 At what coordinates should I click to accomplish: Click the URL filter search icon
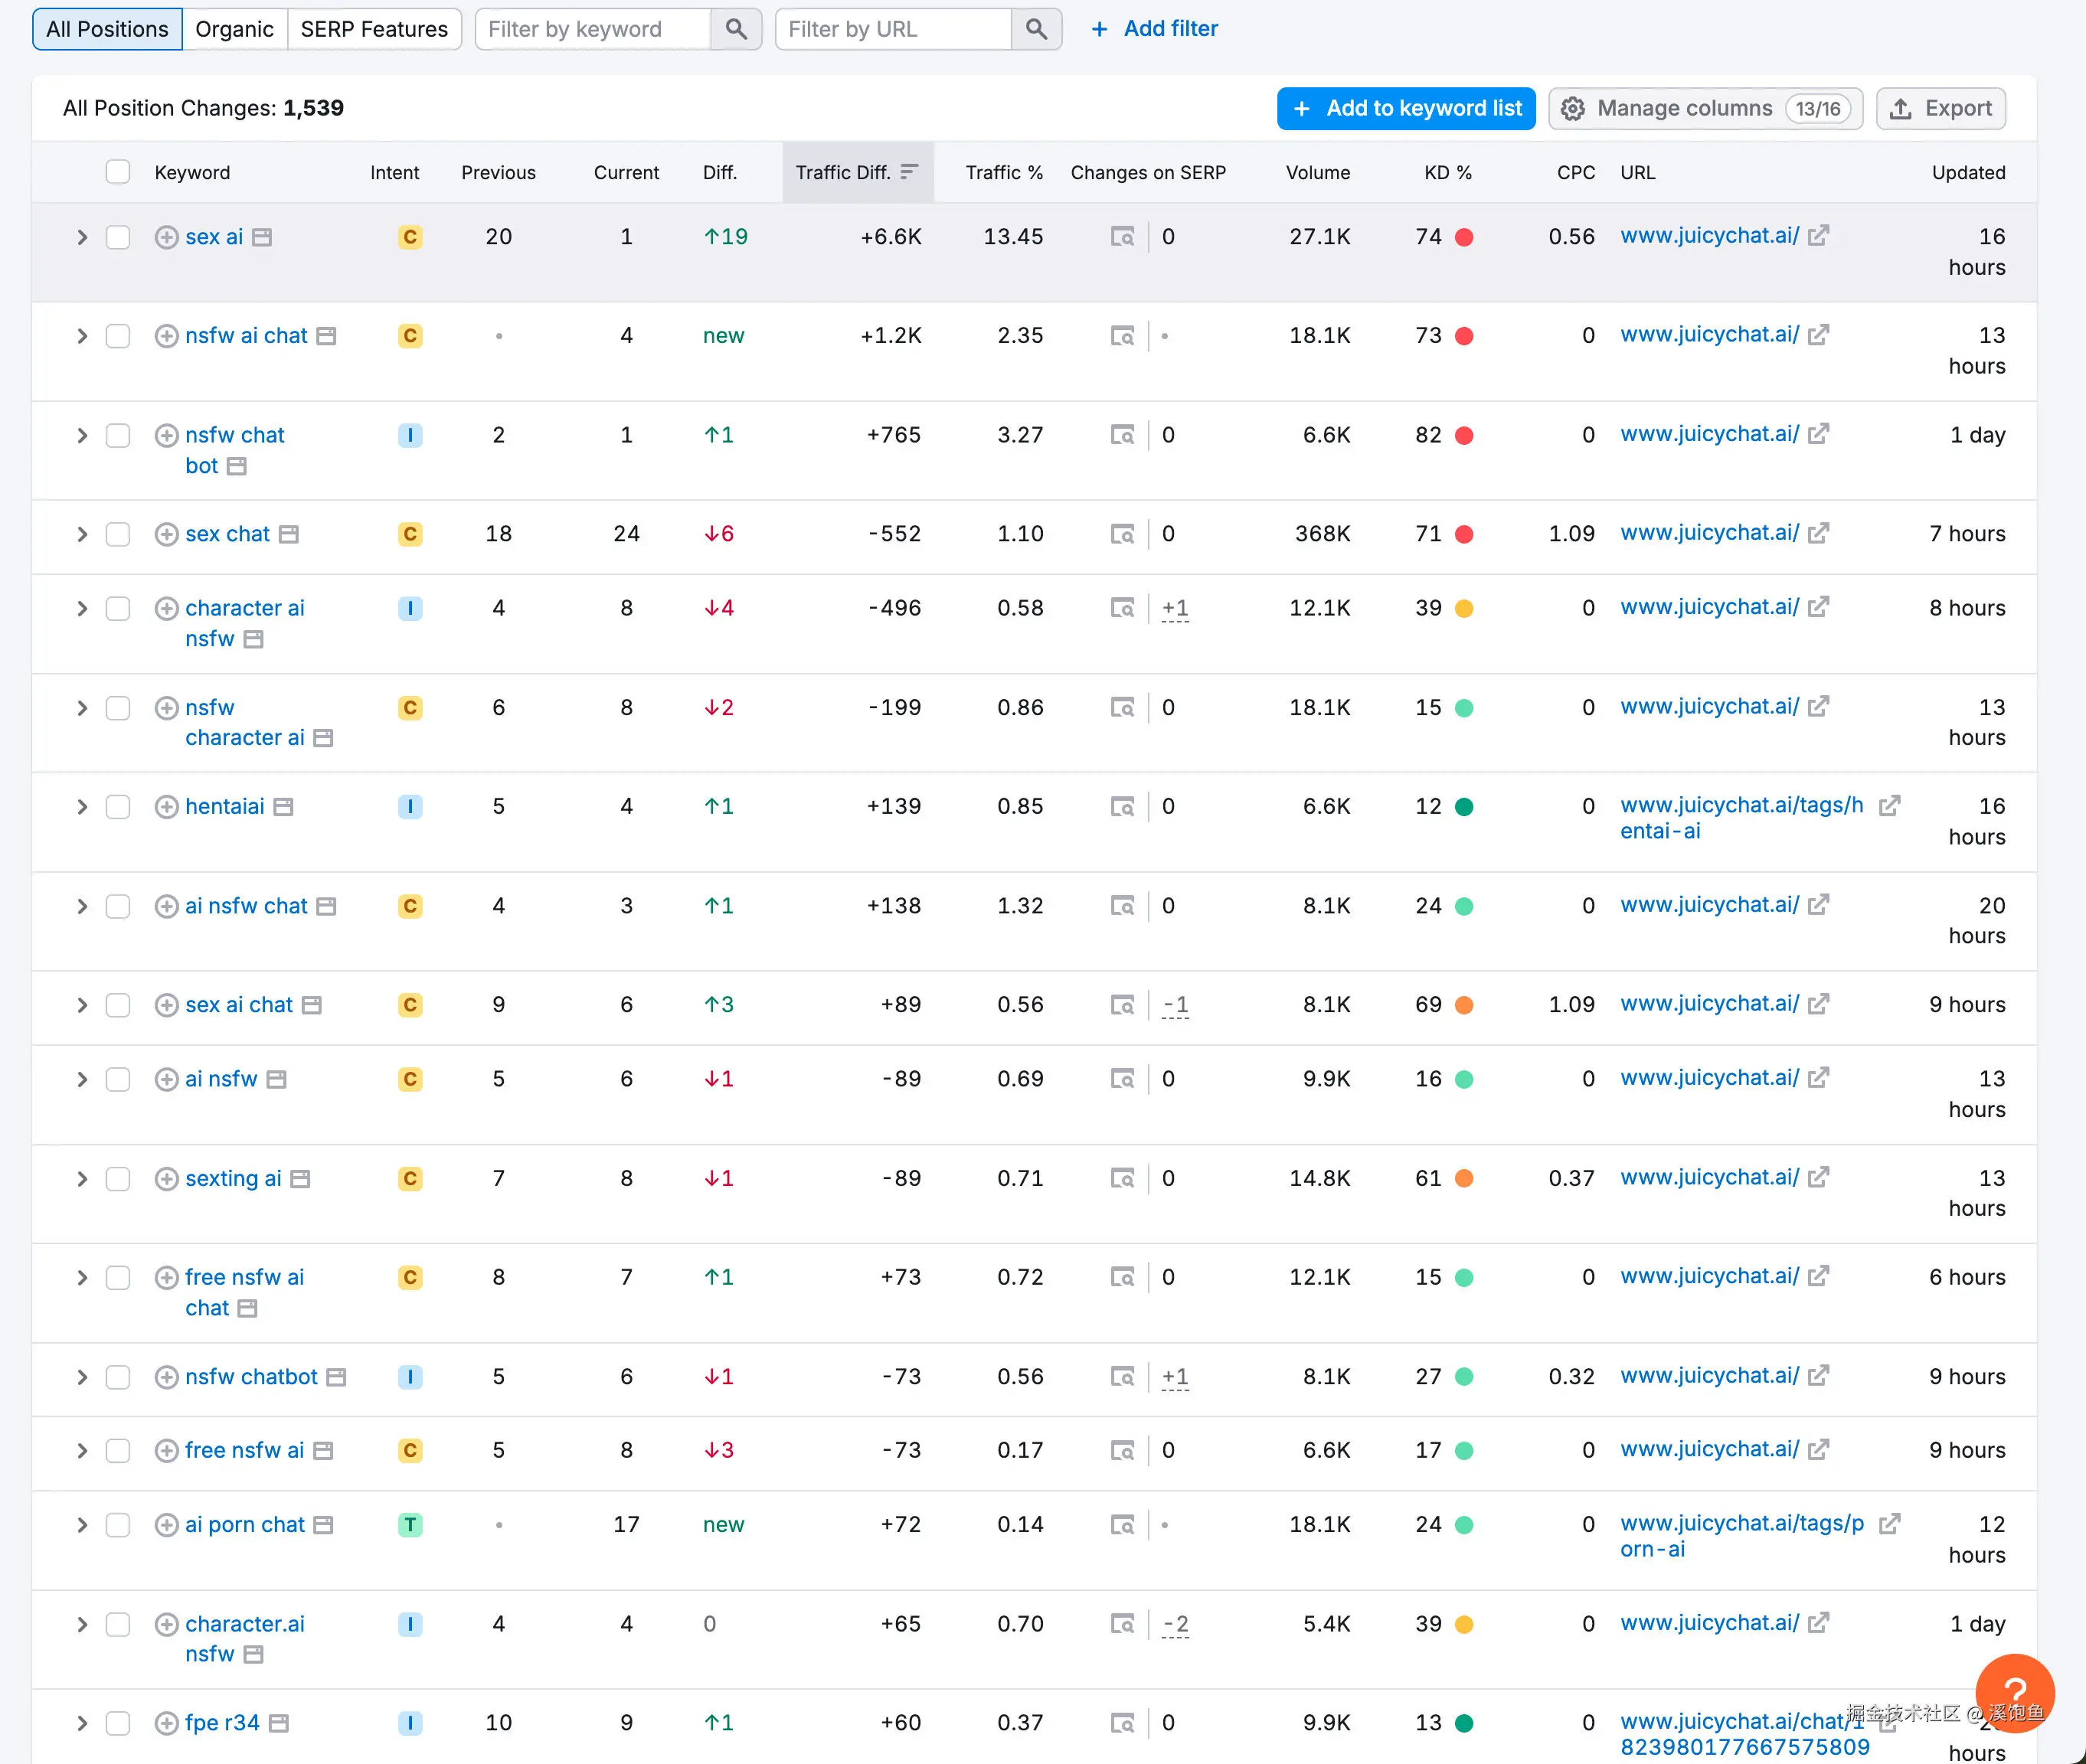pyautogui.click(x=1036, y=29)
